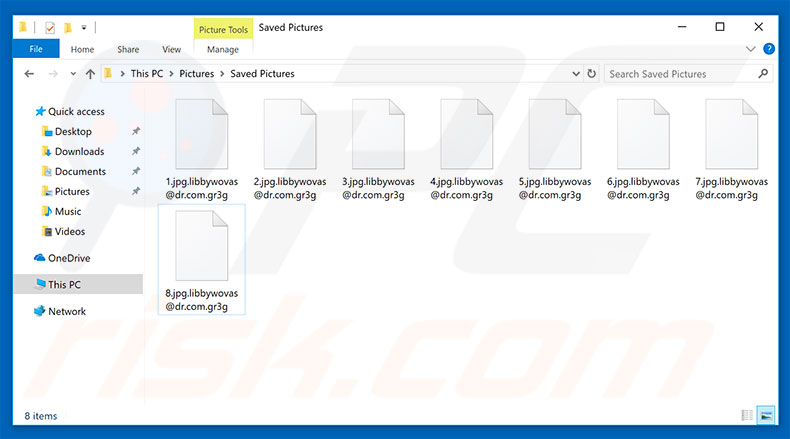This screenshot has height=439, width=790.
Task: Click the Back navigation arrow
Action: click(x=30, y=74)
